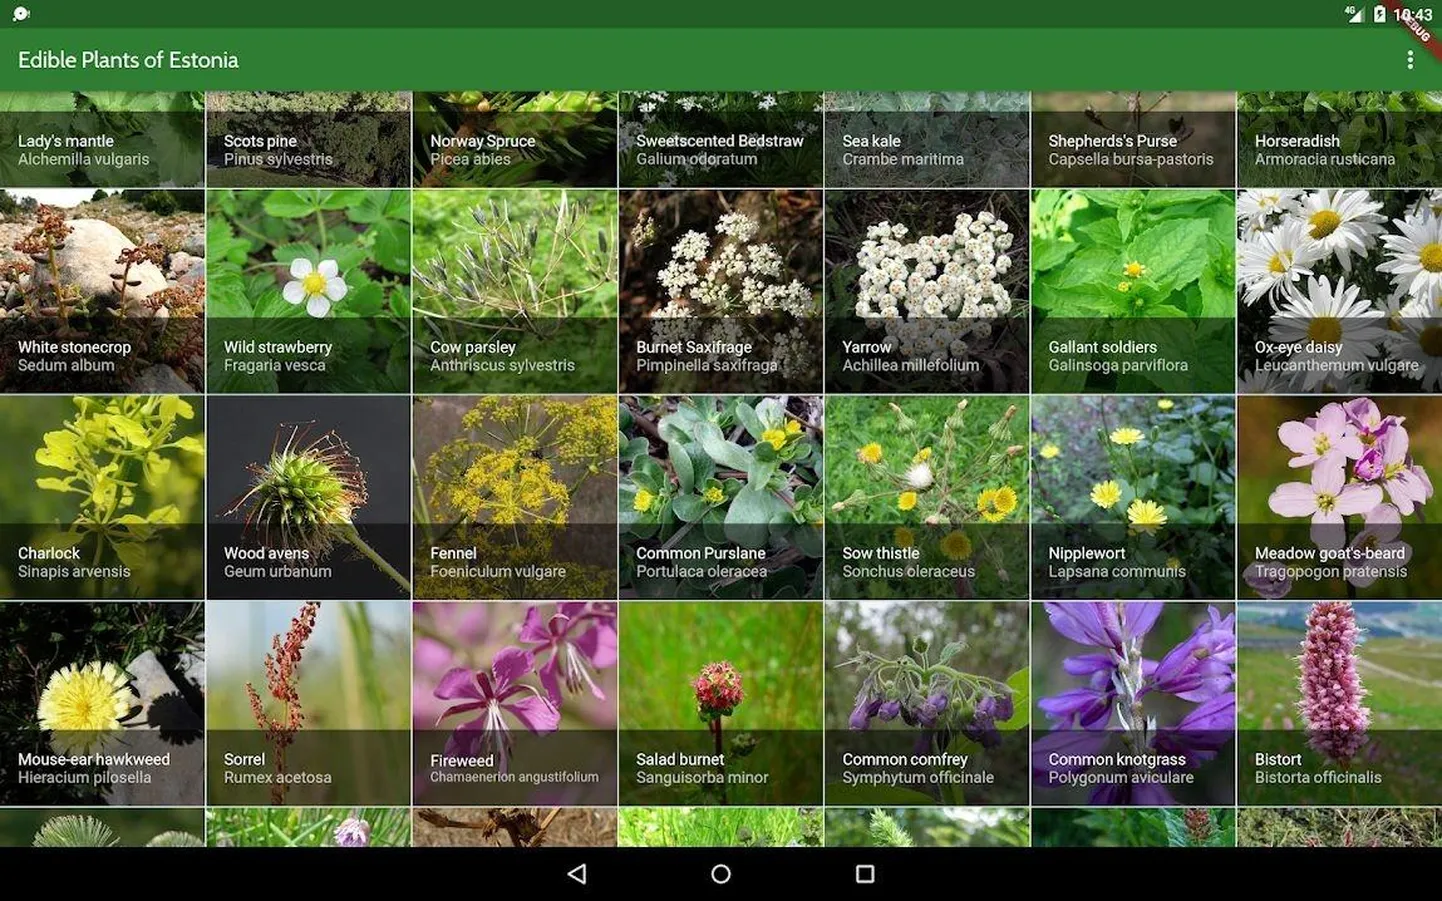Viewport: 1442px width, 901px height.
Task: Open the Ox-eye daisy card
Action: [x=1340, y=291]
